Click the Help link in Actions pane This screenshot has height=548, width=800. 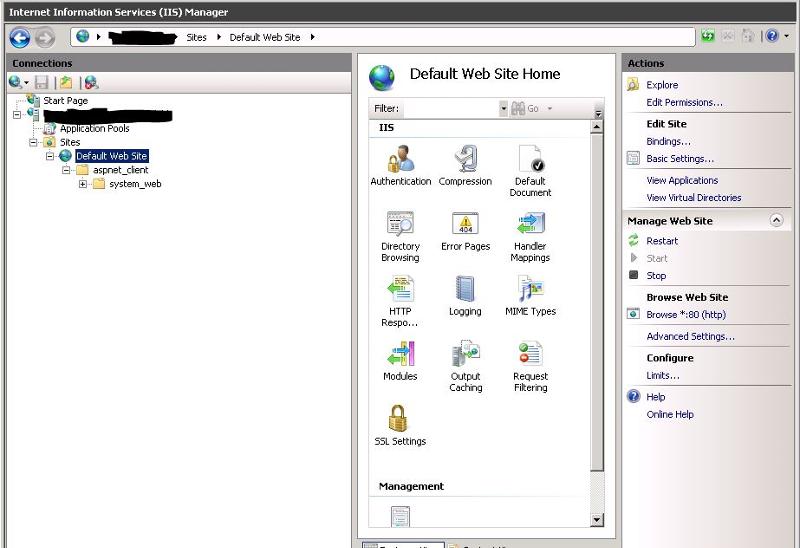click(x=656, y=397)
